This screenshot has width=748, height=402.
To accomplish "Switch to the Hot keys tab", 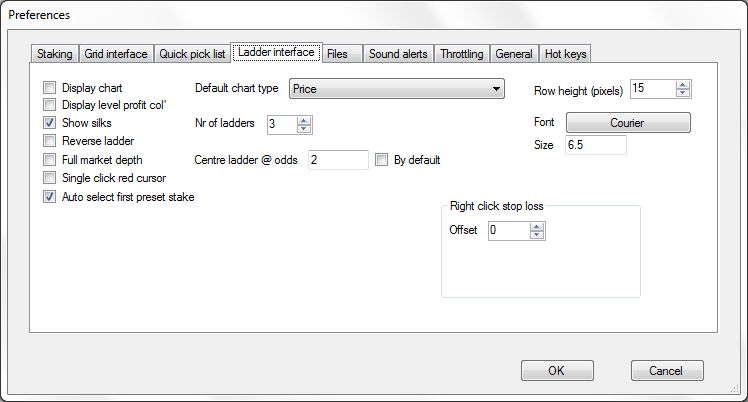I will (565, 54).
